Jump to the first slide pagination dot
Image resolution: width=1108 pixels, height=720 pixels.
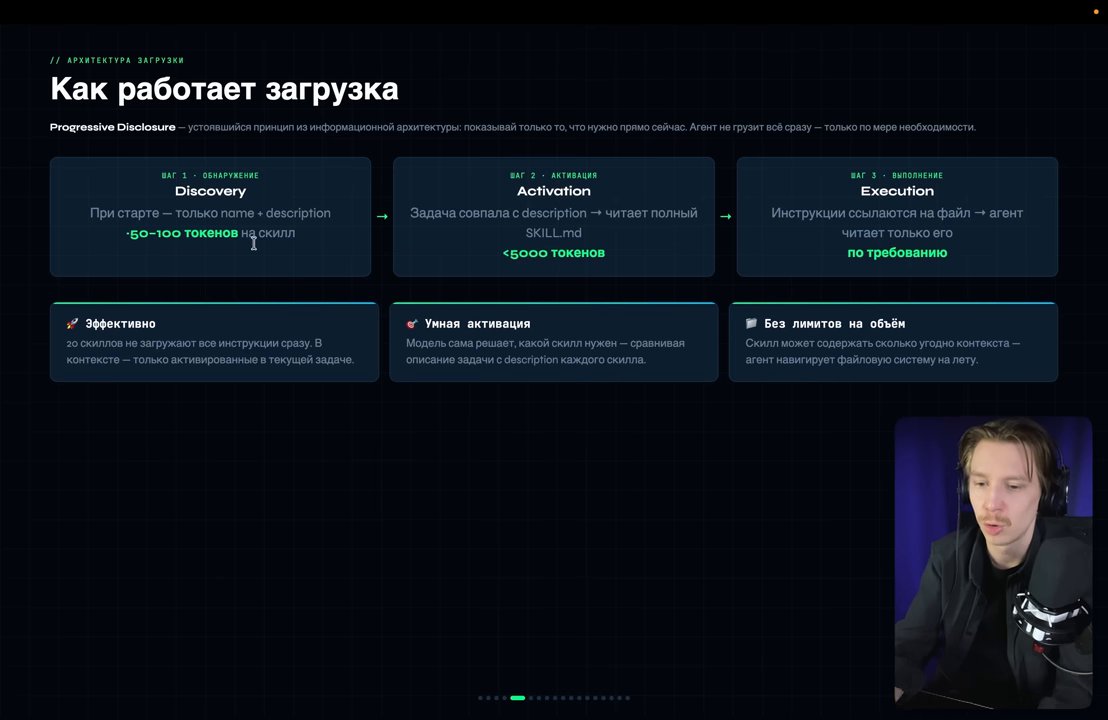pyautogui.click(x=481, y=698)
